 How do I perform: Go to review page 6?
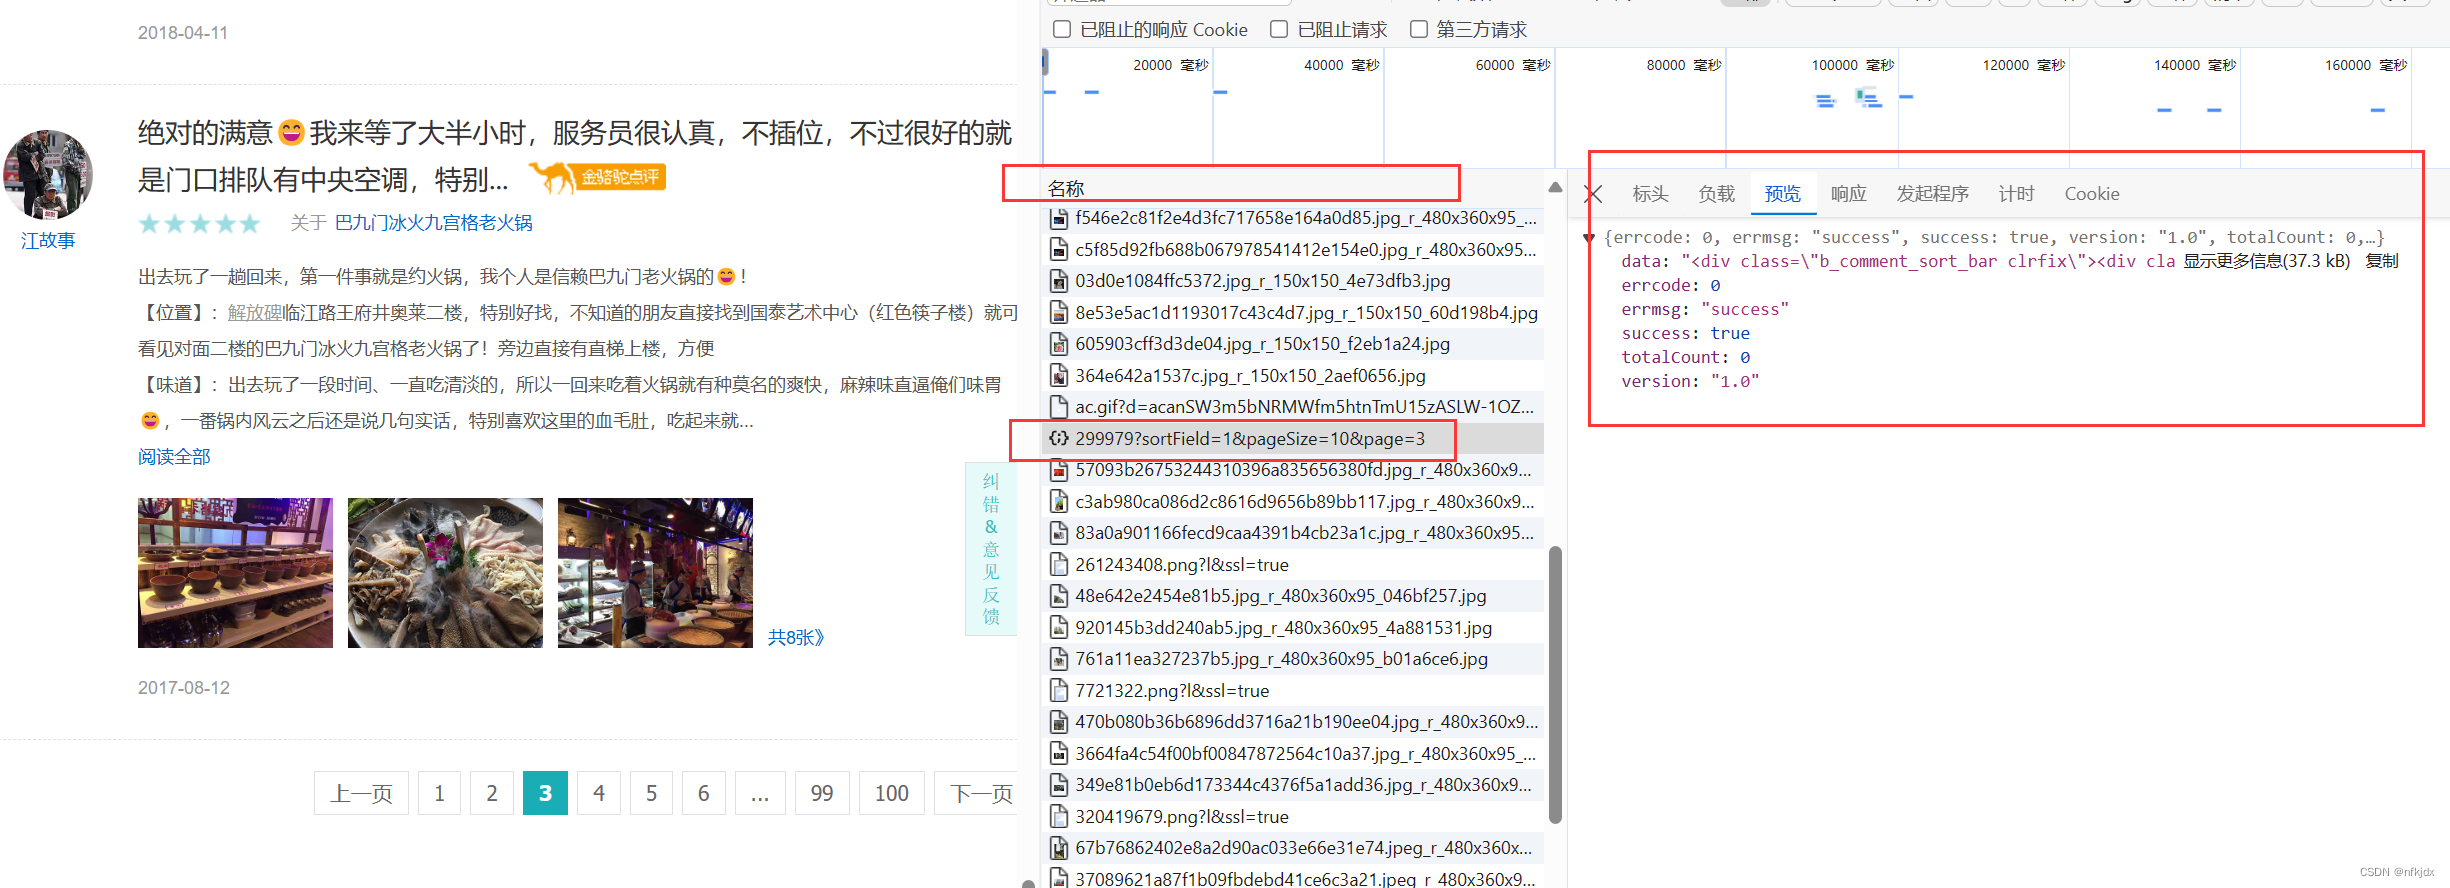click(704, 793)
